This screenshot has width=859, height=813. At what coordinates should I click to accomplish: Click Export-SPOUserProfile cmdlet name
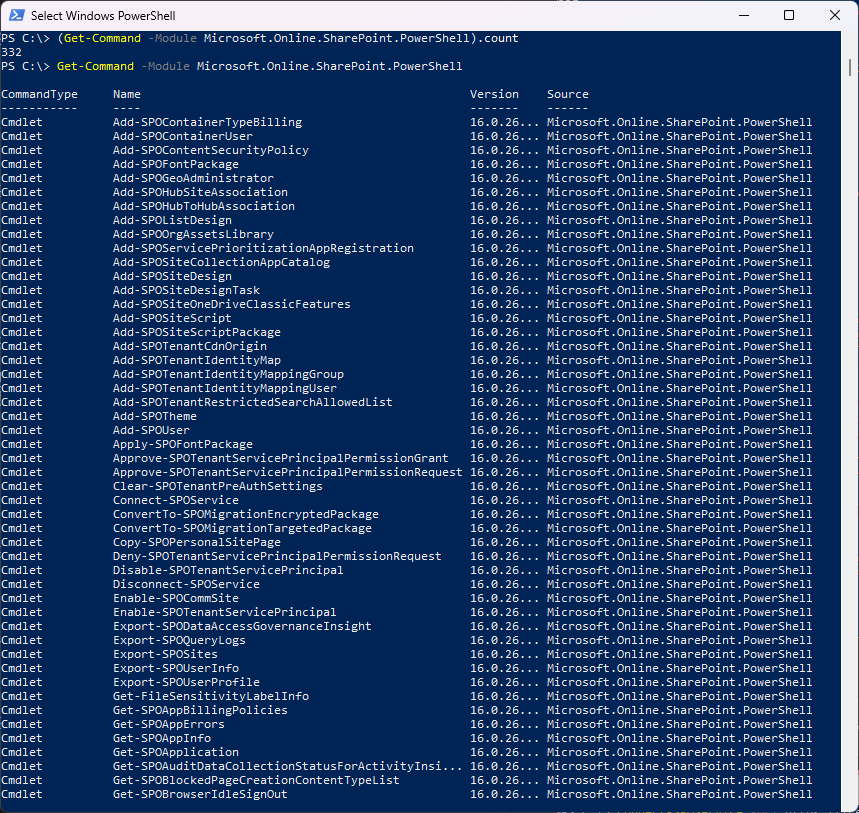[186, 682]
